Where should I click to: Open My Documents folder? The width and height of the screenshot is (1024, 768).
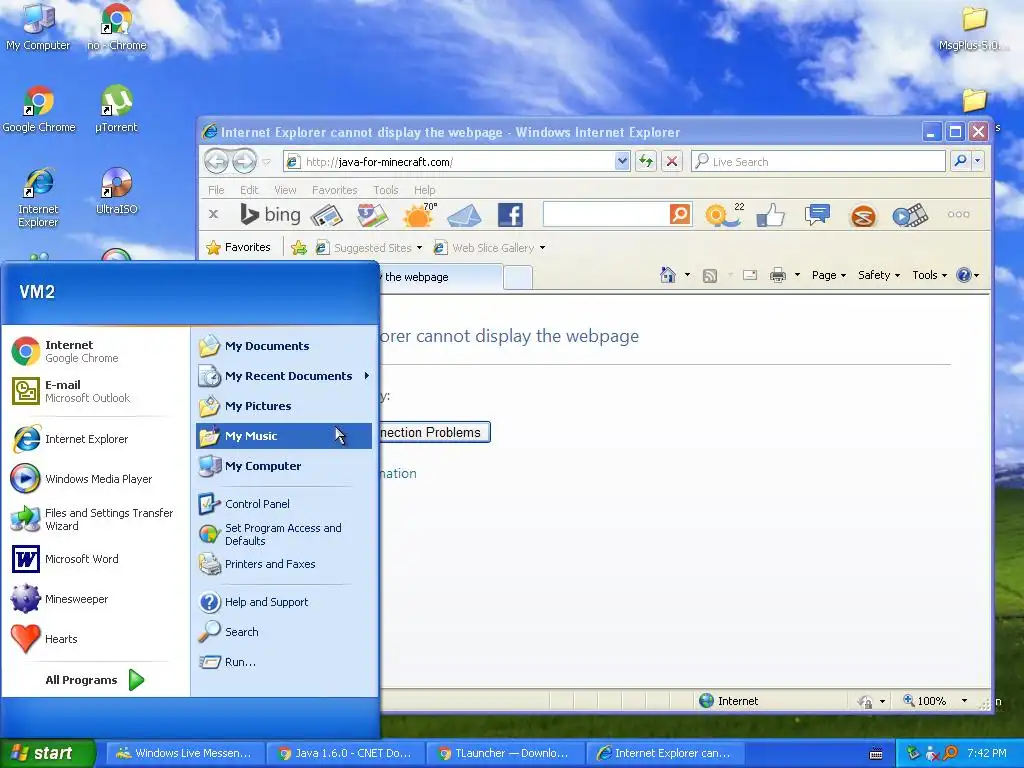point(283,346)
